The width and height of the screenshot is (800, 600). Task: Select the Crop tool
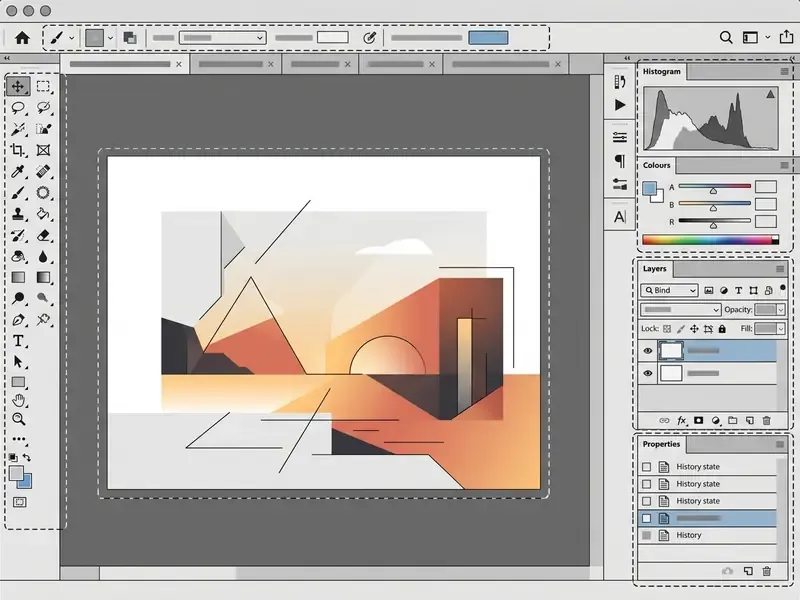point(18,150)
